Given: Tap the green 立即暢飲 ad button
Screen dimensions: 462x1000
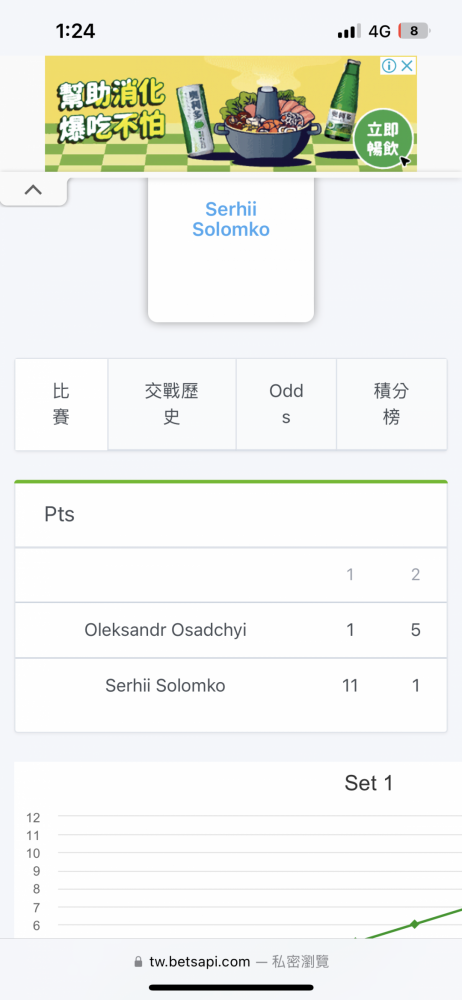Looking at the screenshot, I should pyautogui.click(x=384, y=139).
